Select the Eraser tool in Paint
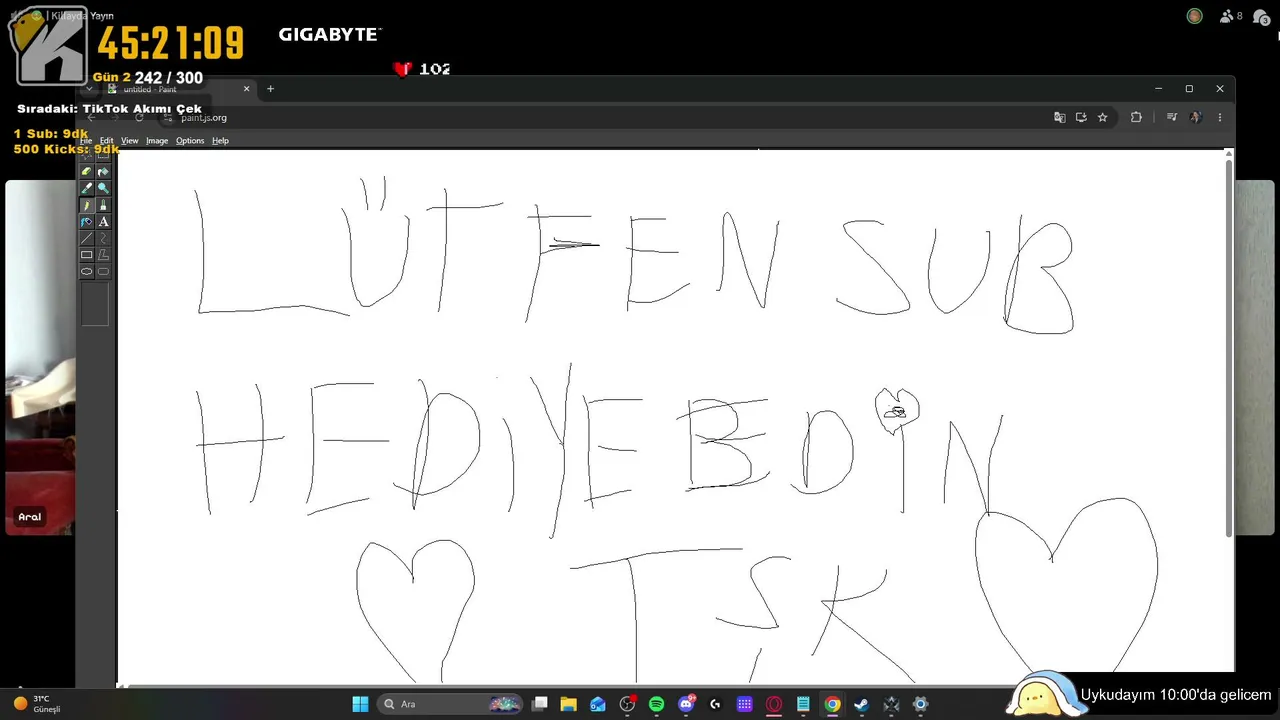Image resolution: width=1280 pixels, height=720 pixels. [x=87, y=172]
